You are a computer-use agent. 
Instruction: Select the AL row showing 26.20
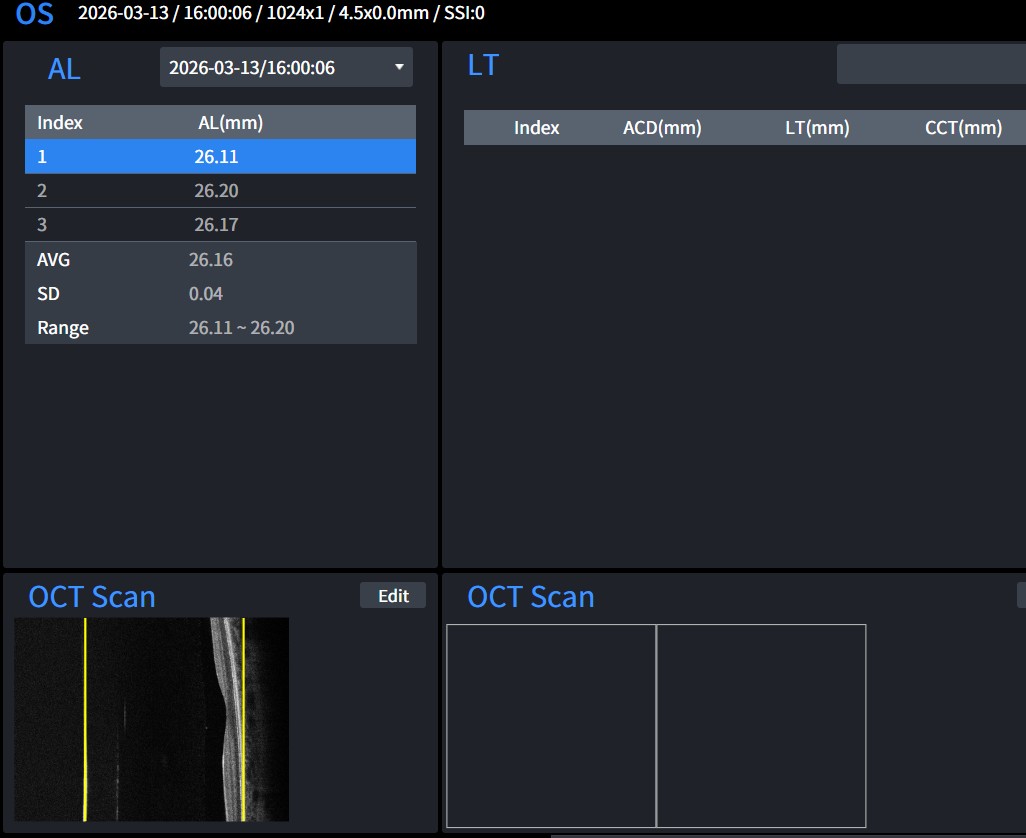click(220, 191)
